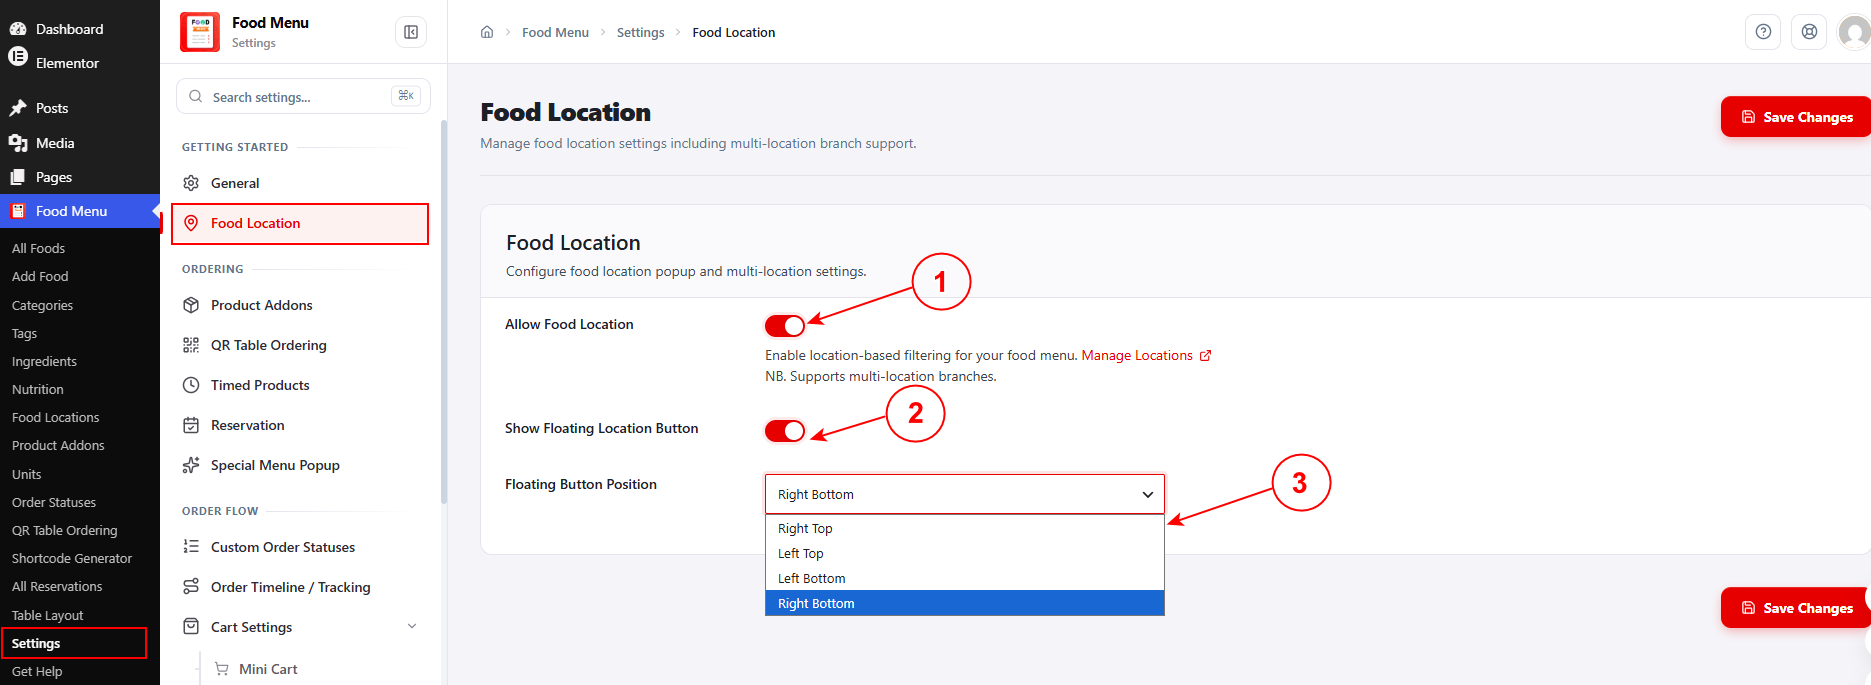Click the Reservation calendar icon
This screenshot has height=685, width=1871.
click(191, 425)
